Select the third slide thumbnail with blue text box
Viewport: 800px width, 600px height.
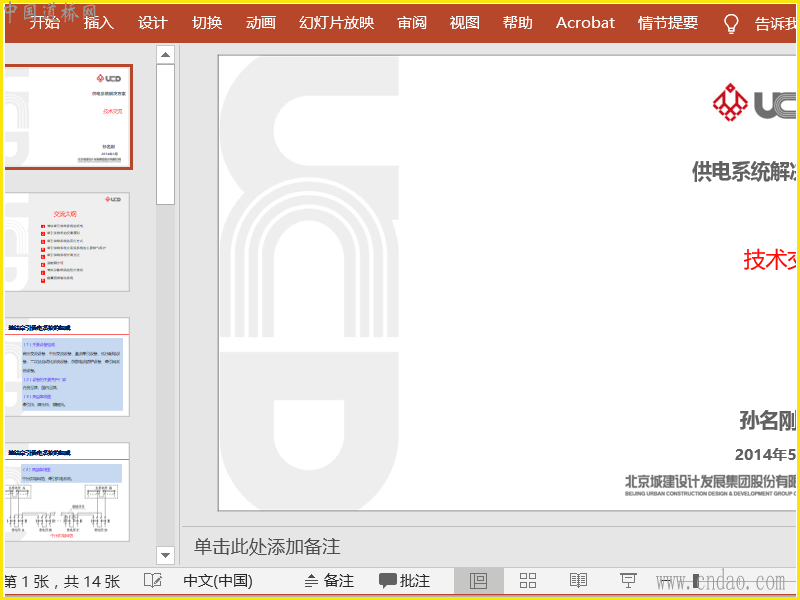[x=67, y=367]
